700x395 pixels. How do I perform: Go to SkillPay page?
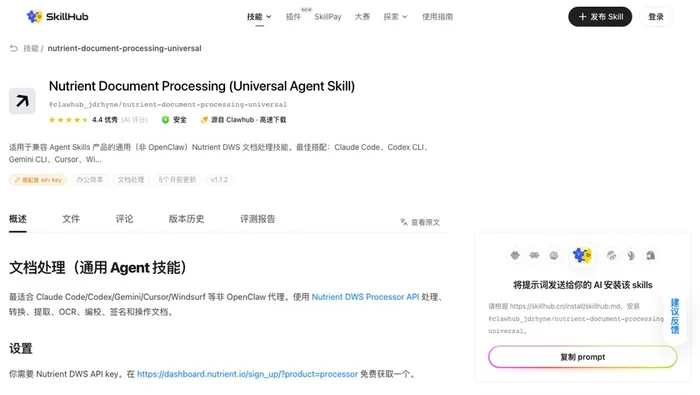(x=328, y=17)
